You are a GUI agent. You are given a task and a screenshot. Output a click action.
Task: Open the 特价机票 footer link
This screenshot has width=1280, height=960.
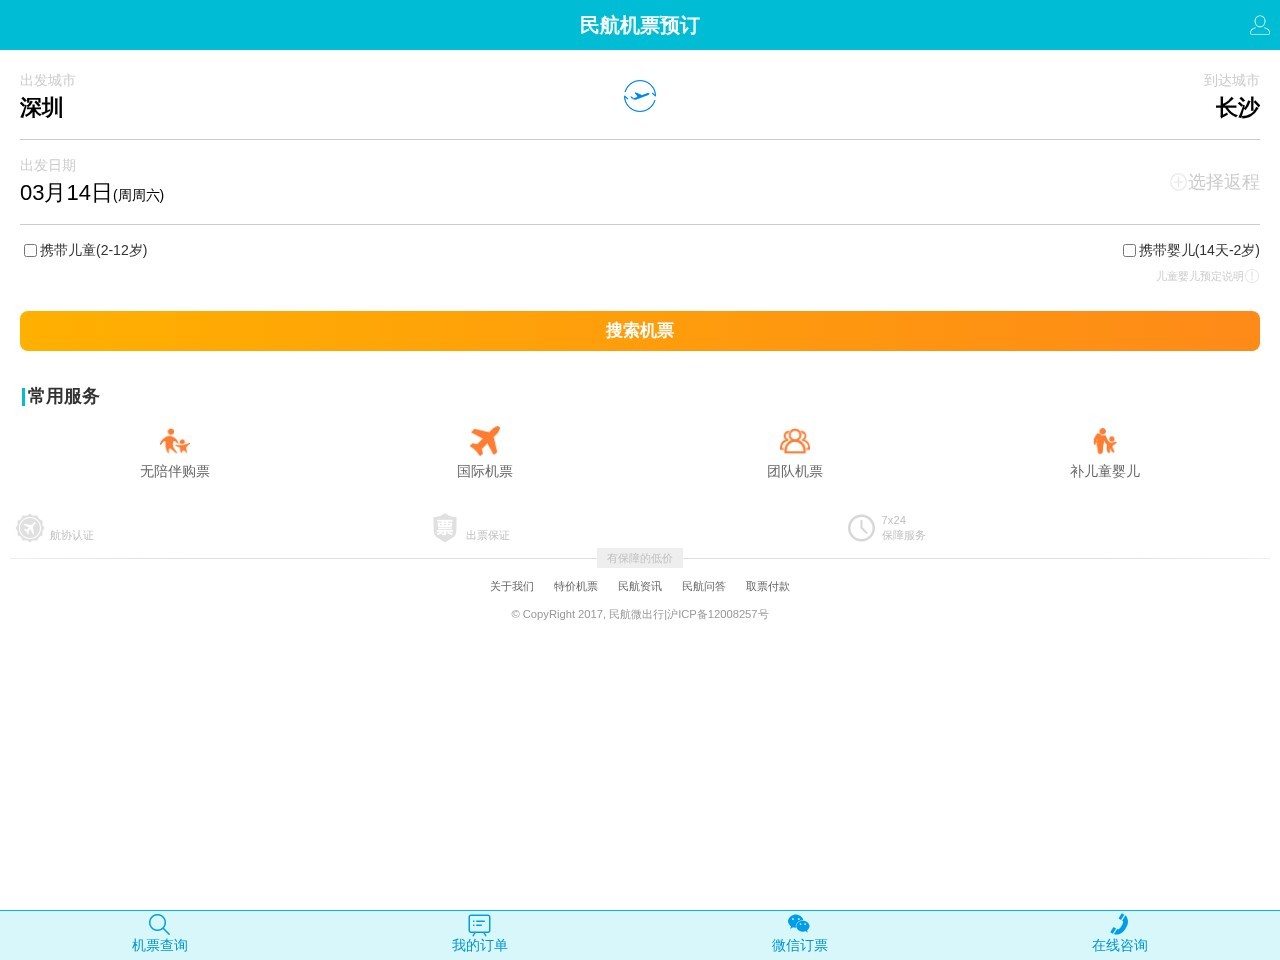(x=576, y=586)
